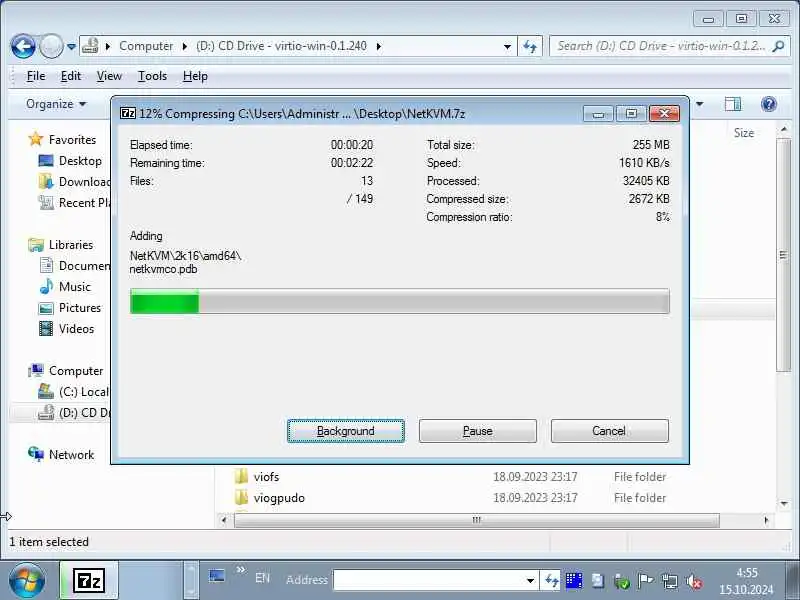Open taskbar Address dropdown arrow
Viewport: 800px width, 600px height.
[x=531, y=581]
